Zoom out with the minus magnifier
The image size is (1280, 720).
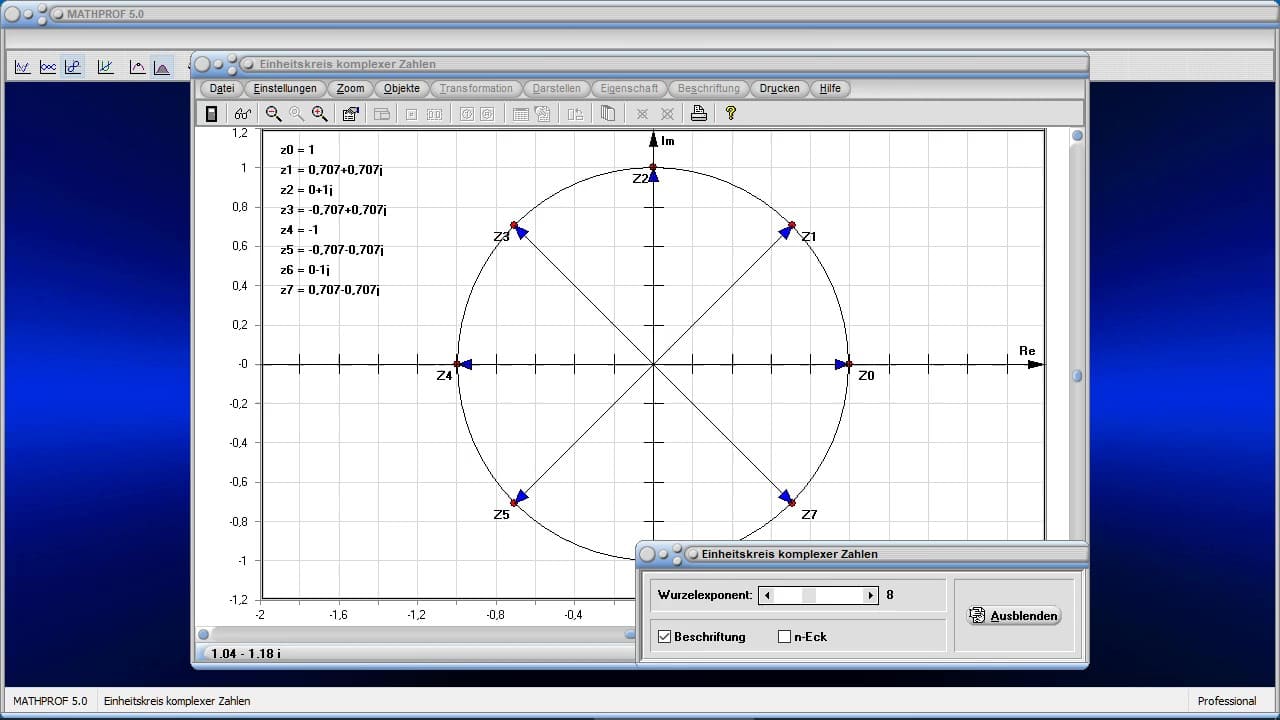273,114
